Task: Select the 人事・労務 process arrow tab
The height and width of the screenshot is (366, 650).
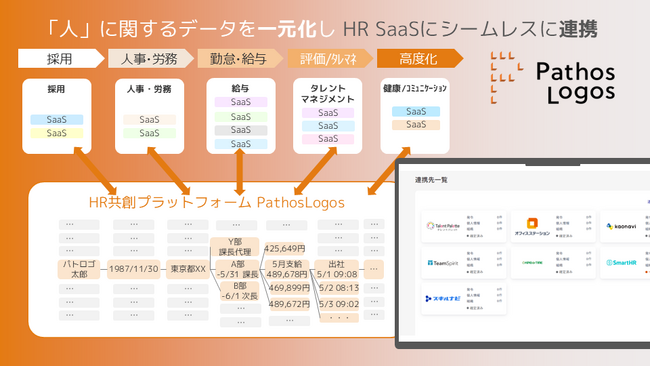Action: click(150, 58)
